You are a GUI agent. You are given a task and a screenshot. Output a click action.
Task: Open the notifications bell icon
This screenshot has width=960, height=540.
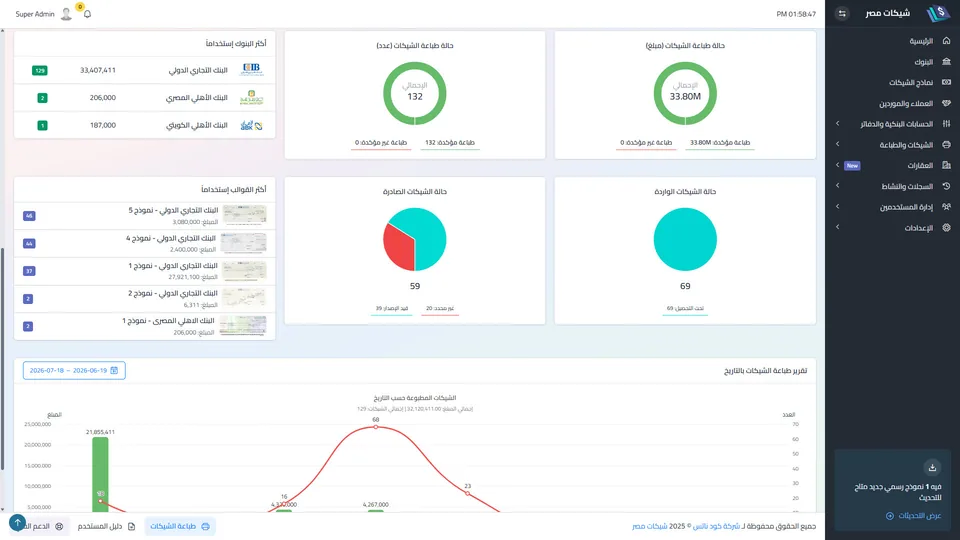(x=87, y=14)
